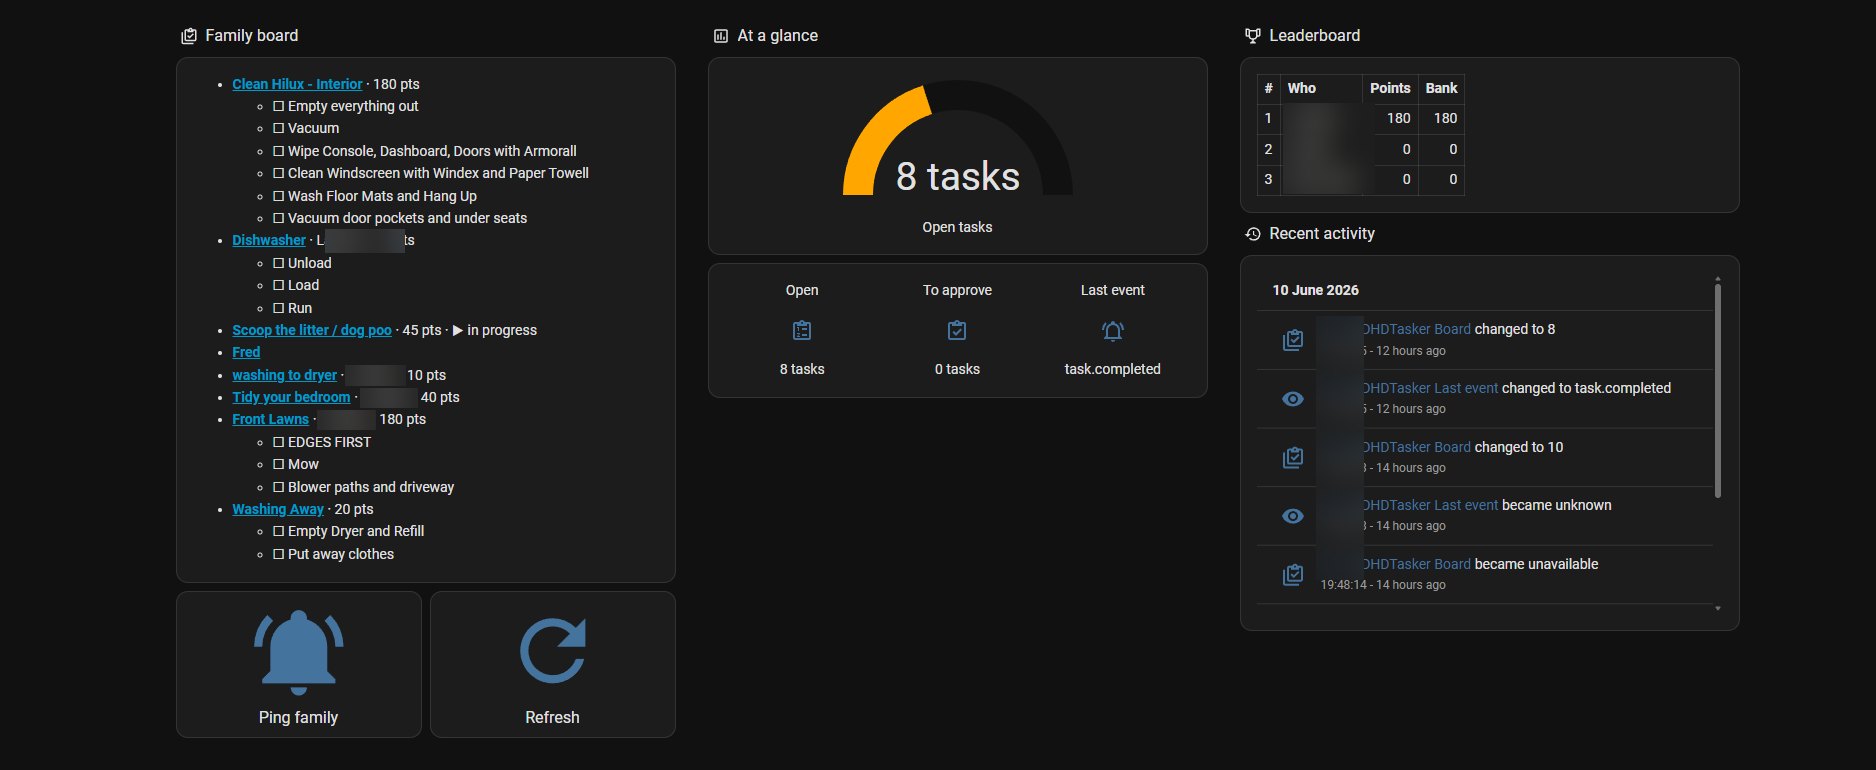
Task: Click the Recent activity scrollbar thumb
Action: [x=1718, y=390]
